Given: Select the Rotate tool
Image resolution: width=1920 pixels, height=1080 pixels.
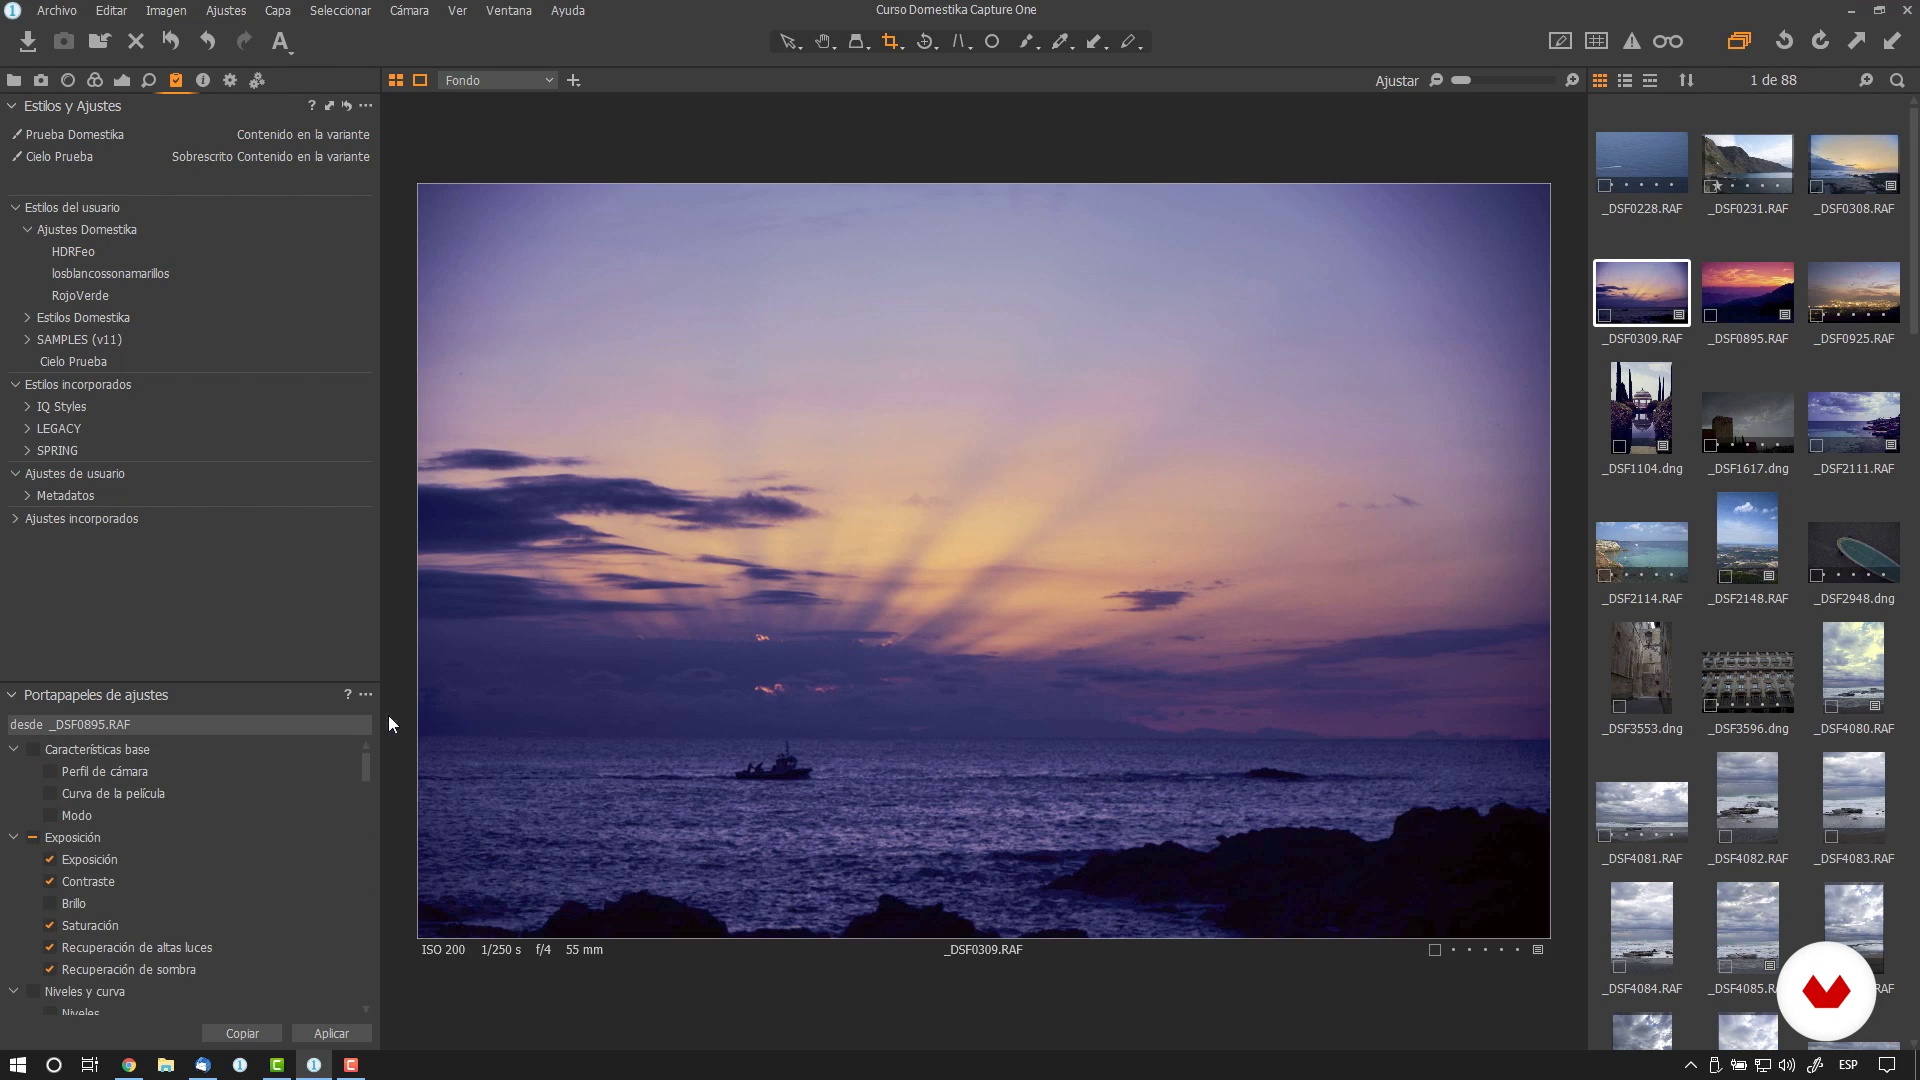Looking at the screenshot, I should tap(926, 42).
